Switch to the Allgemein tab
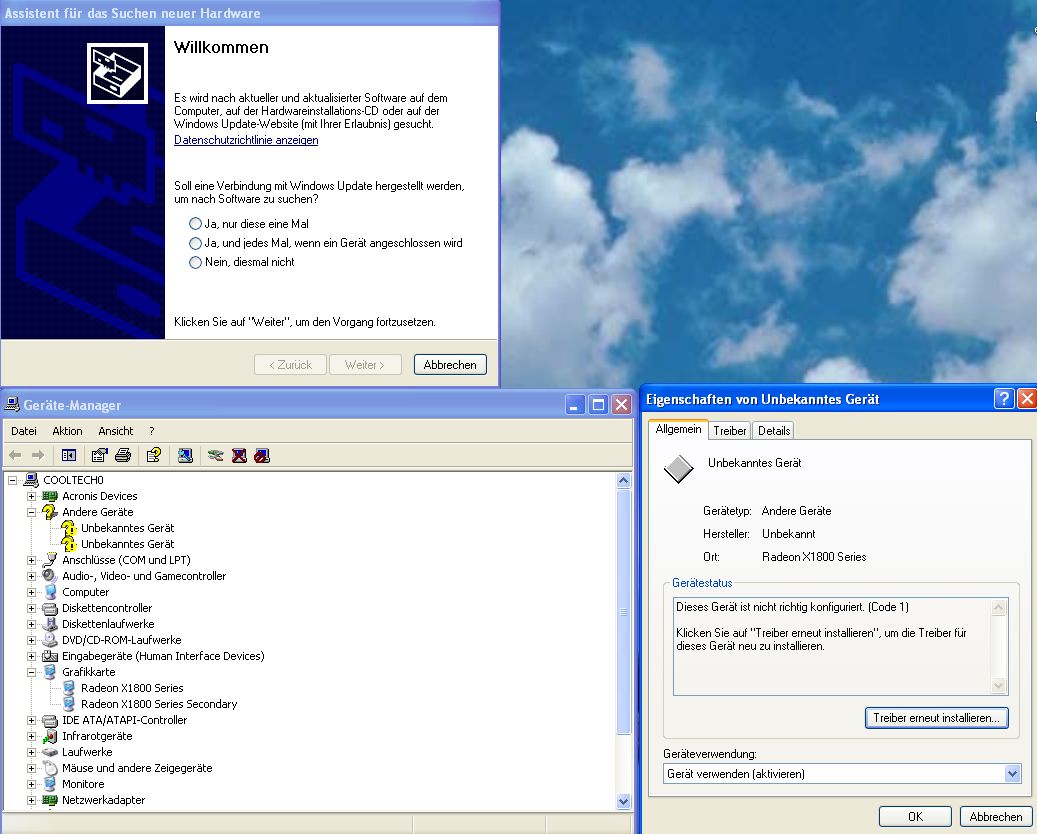Screen dimensions: 1037x834 pos(678,429)
